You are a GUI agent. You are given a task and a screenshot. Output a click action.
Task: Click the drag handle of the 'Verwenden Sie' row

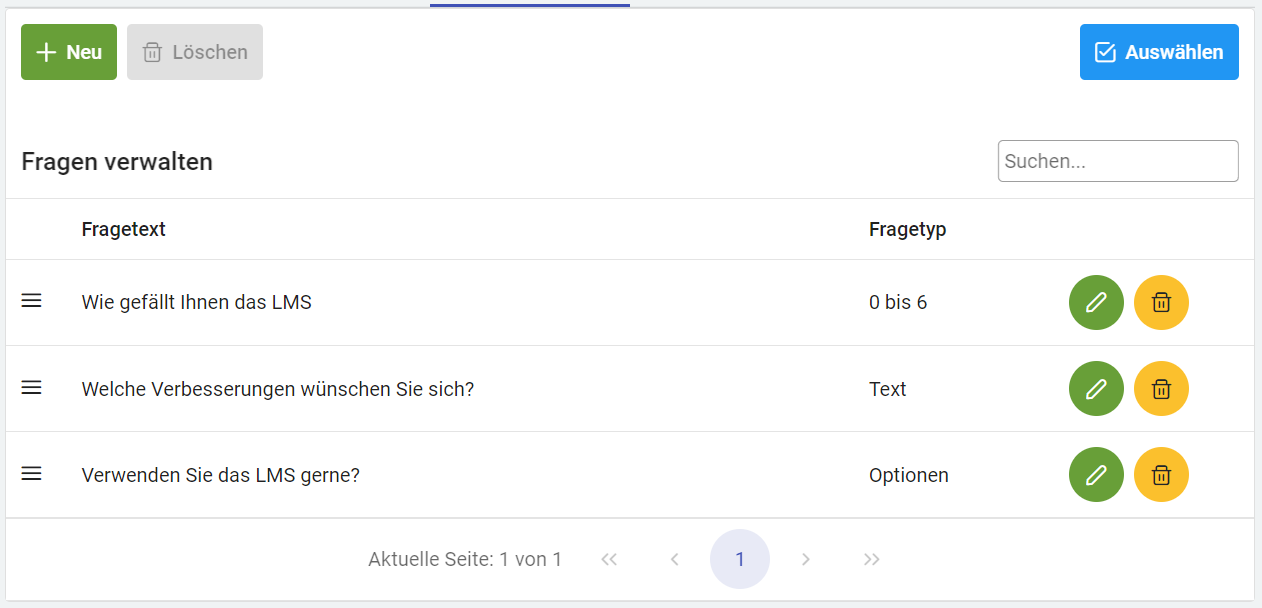coord(32,474)
